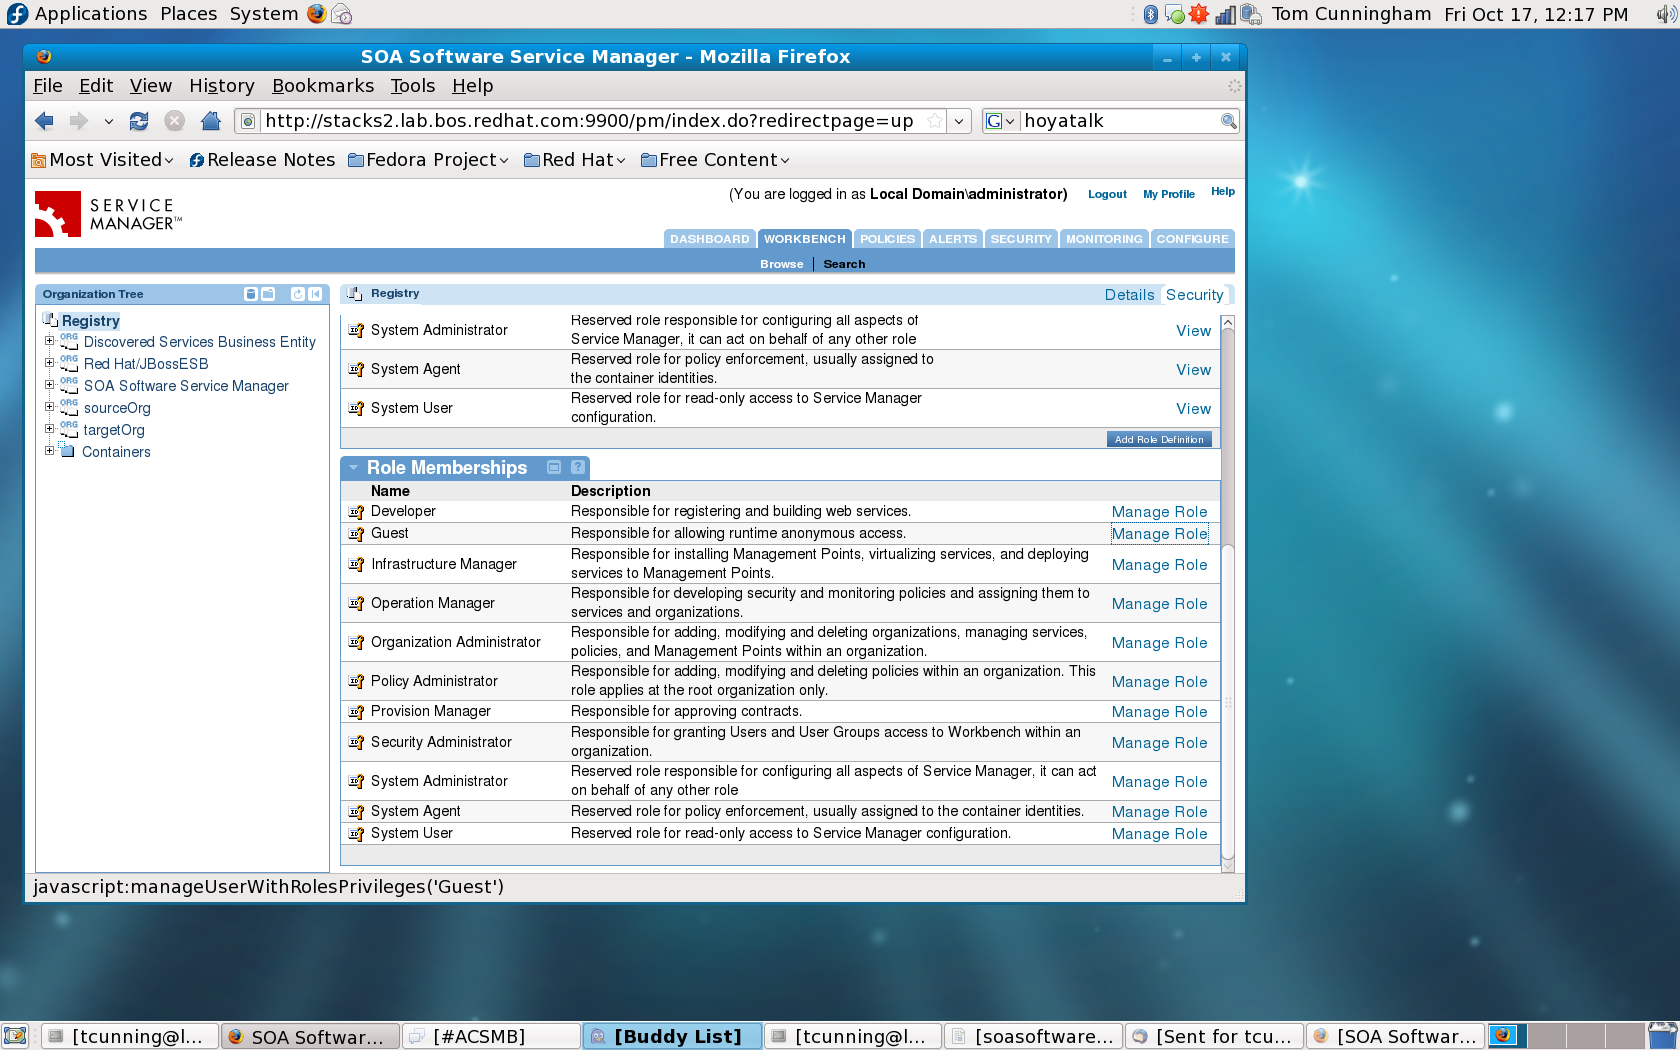Expand Discovered Services Business Entity node
This screenshot has height=1050, width=1680.
click(x=49, y=341)
